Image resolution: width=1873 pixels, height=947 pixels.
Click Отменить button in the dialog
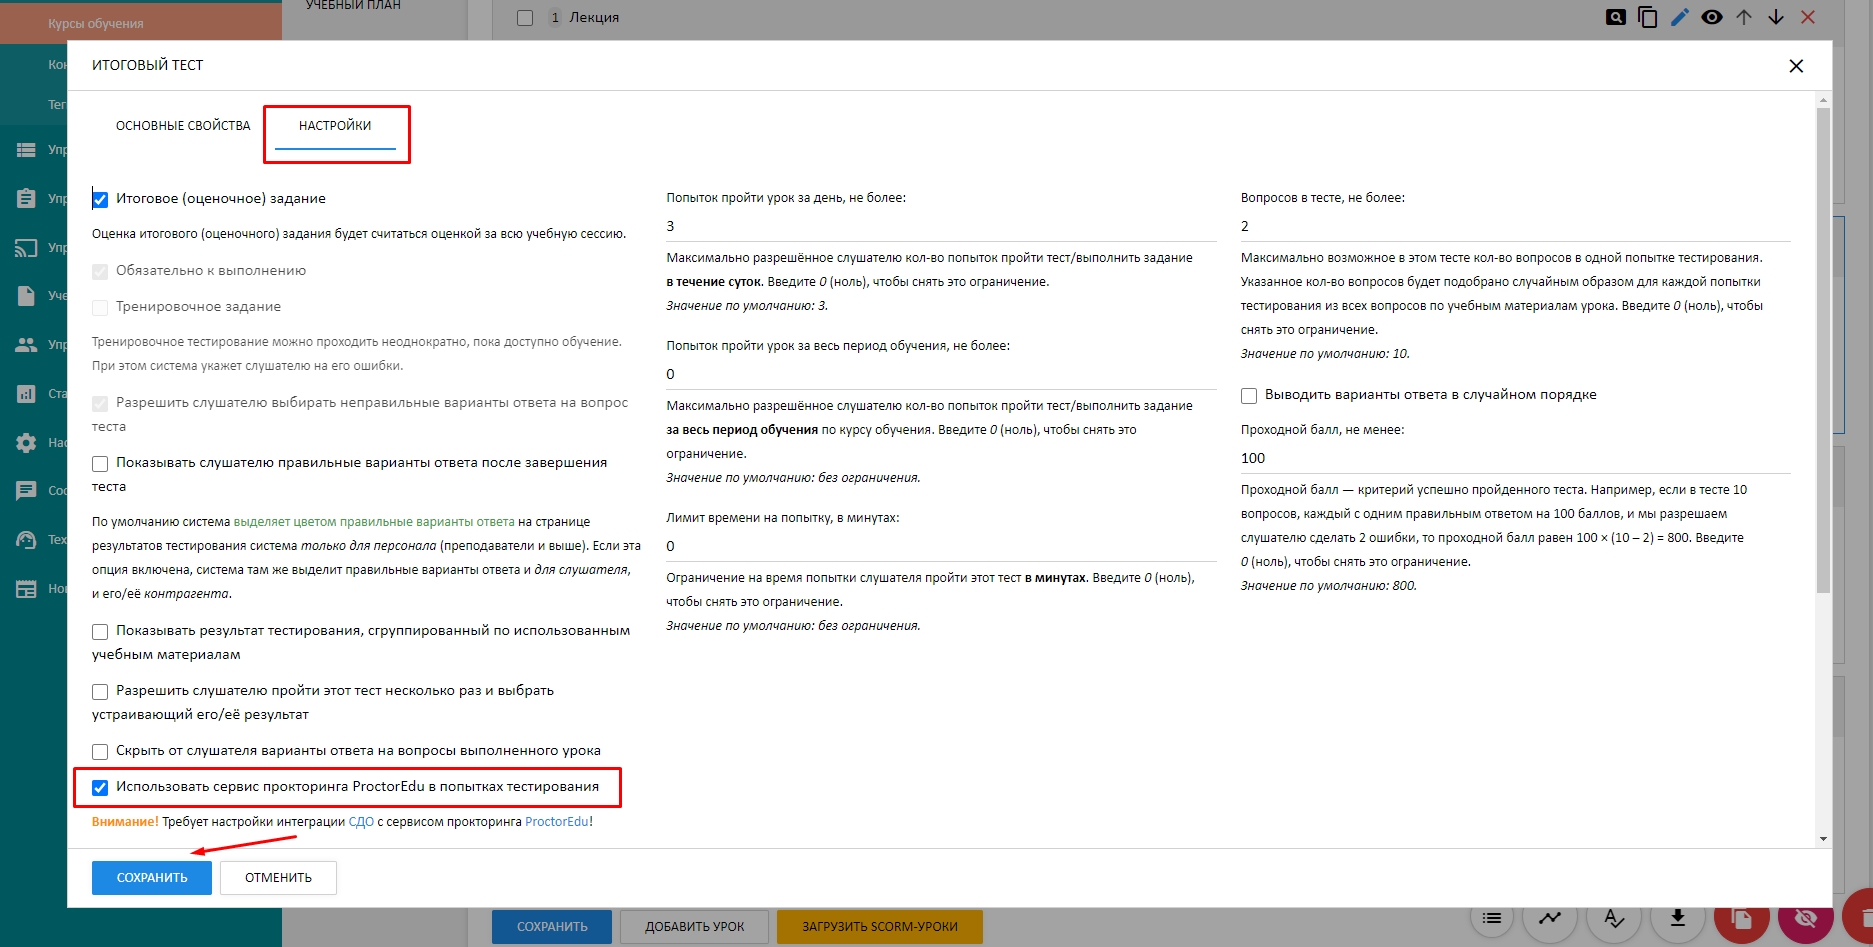(278, 878)
